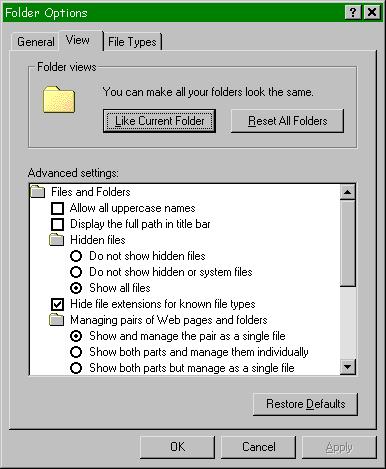Select Do not show hidden or system files
Viewport: 386px width, 469px height.
76,272
